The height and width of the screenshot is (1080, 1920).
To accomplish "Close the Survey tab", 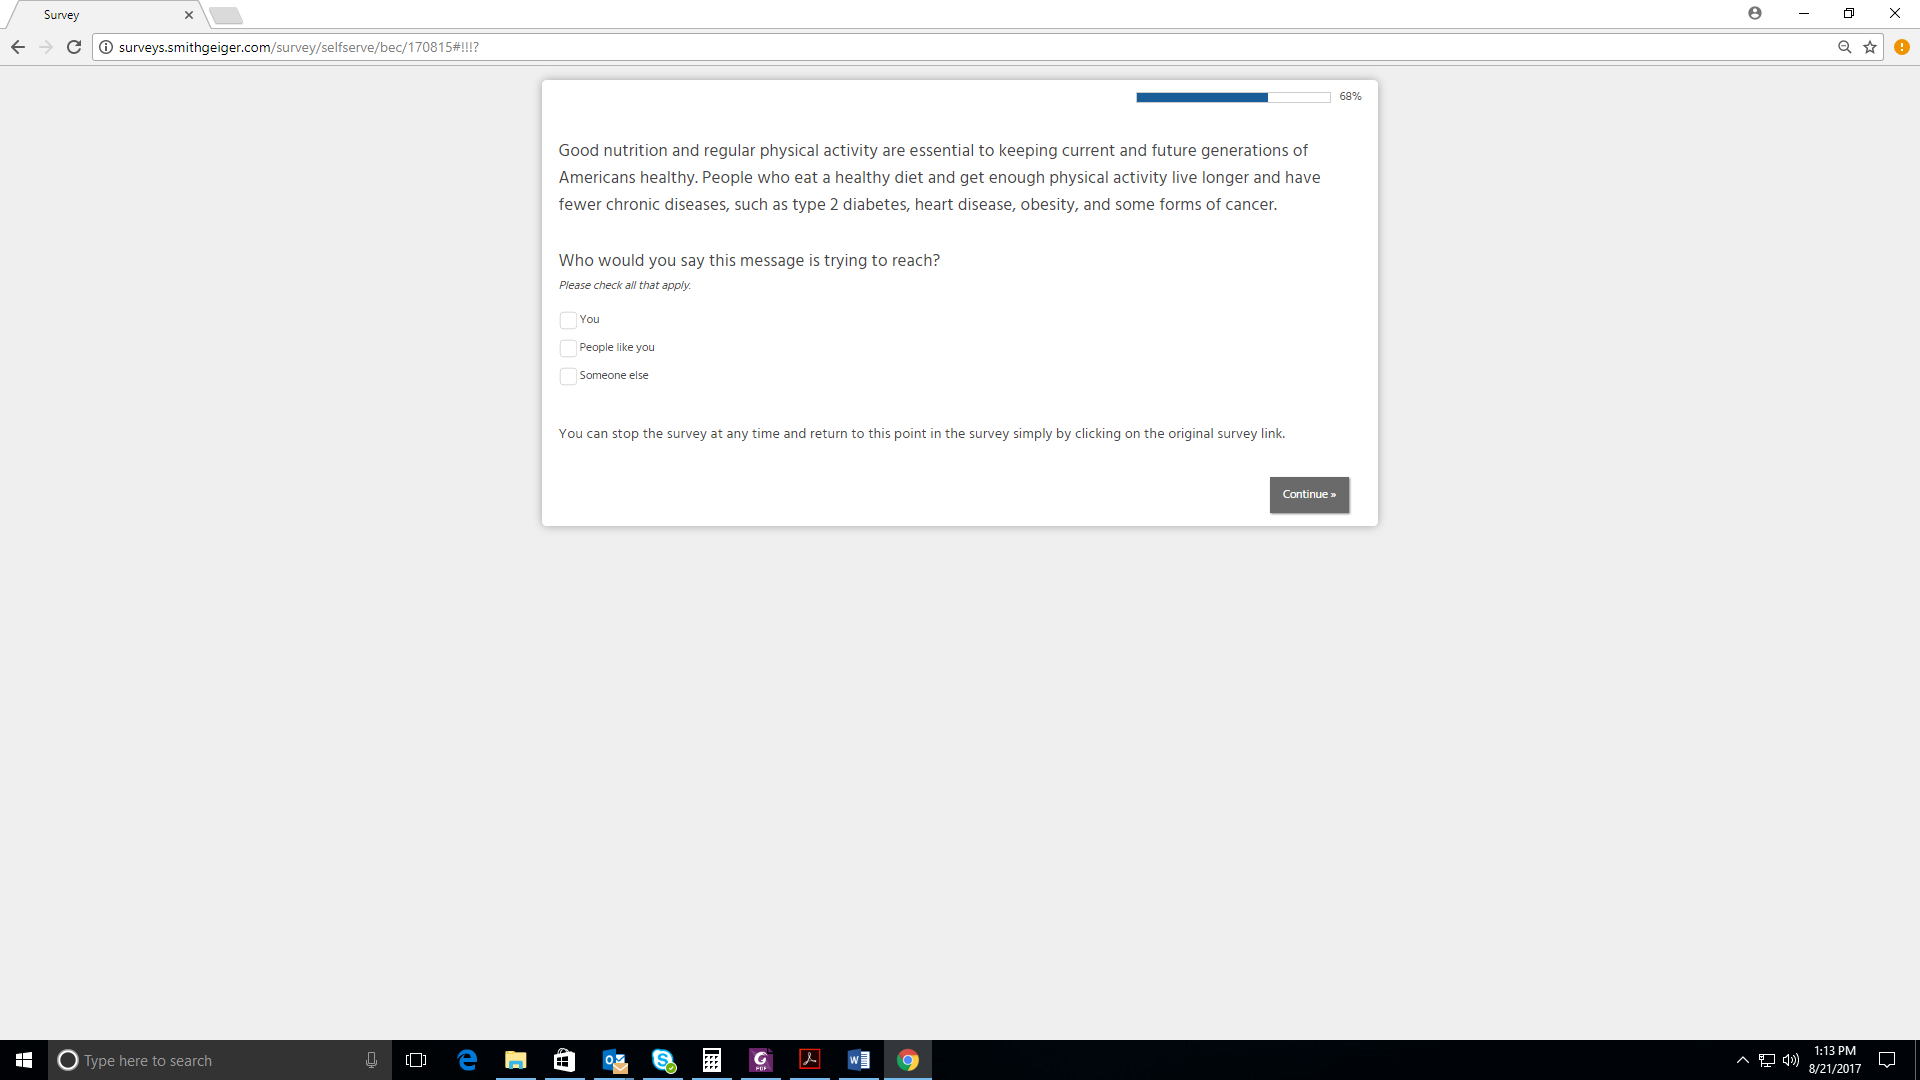I will click(188, 15).
